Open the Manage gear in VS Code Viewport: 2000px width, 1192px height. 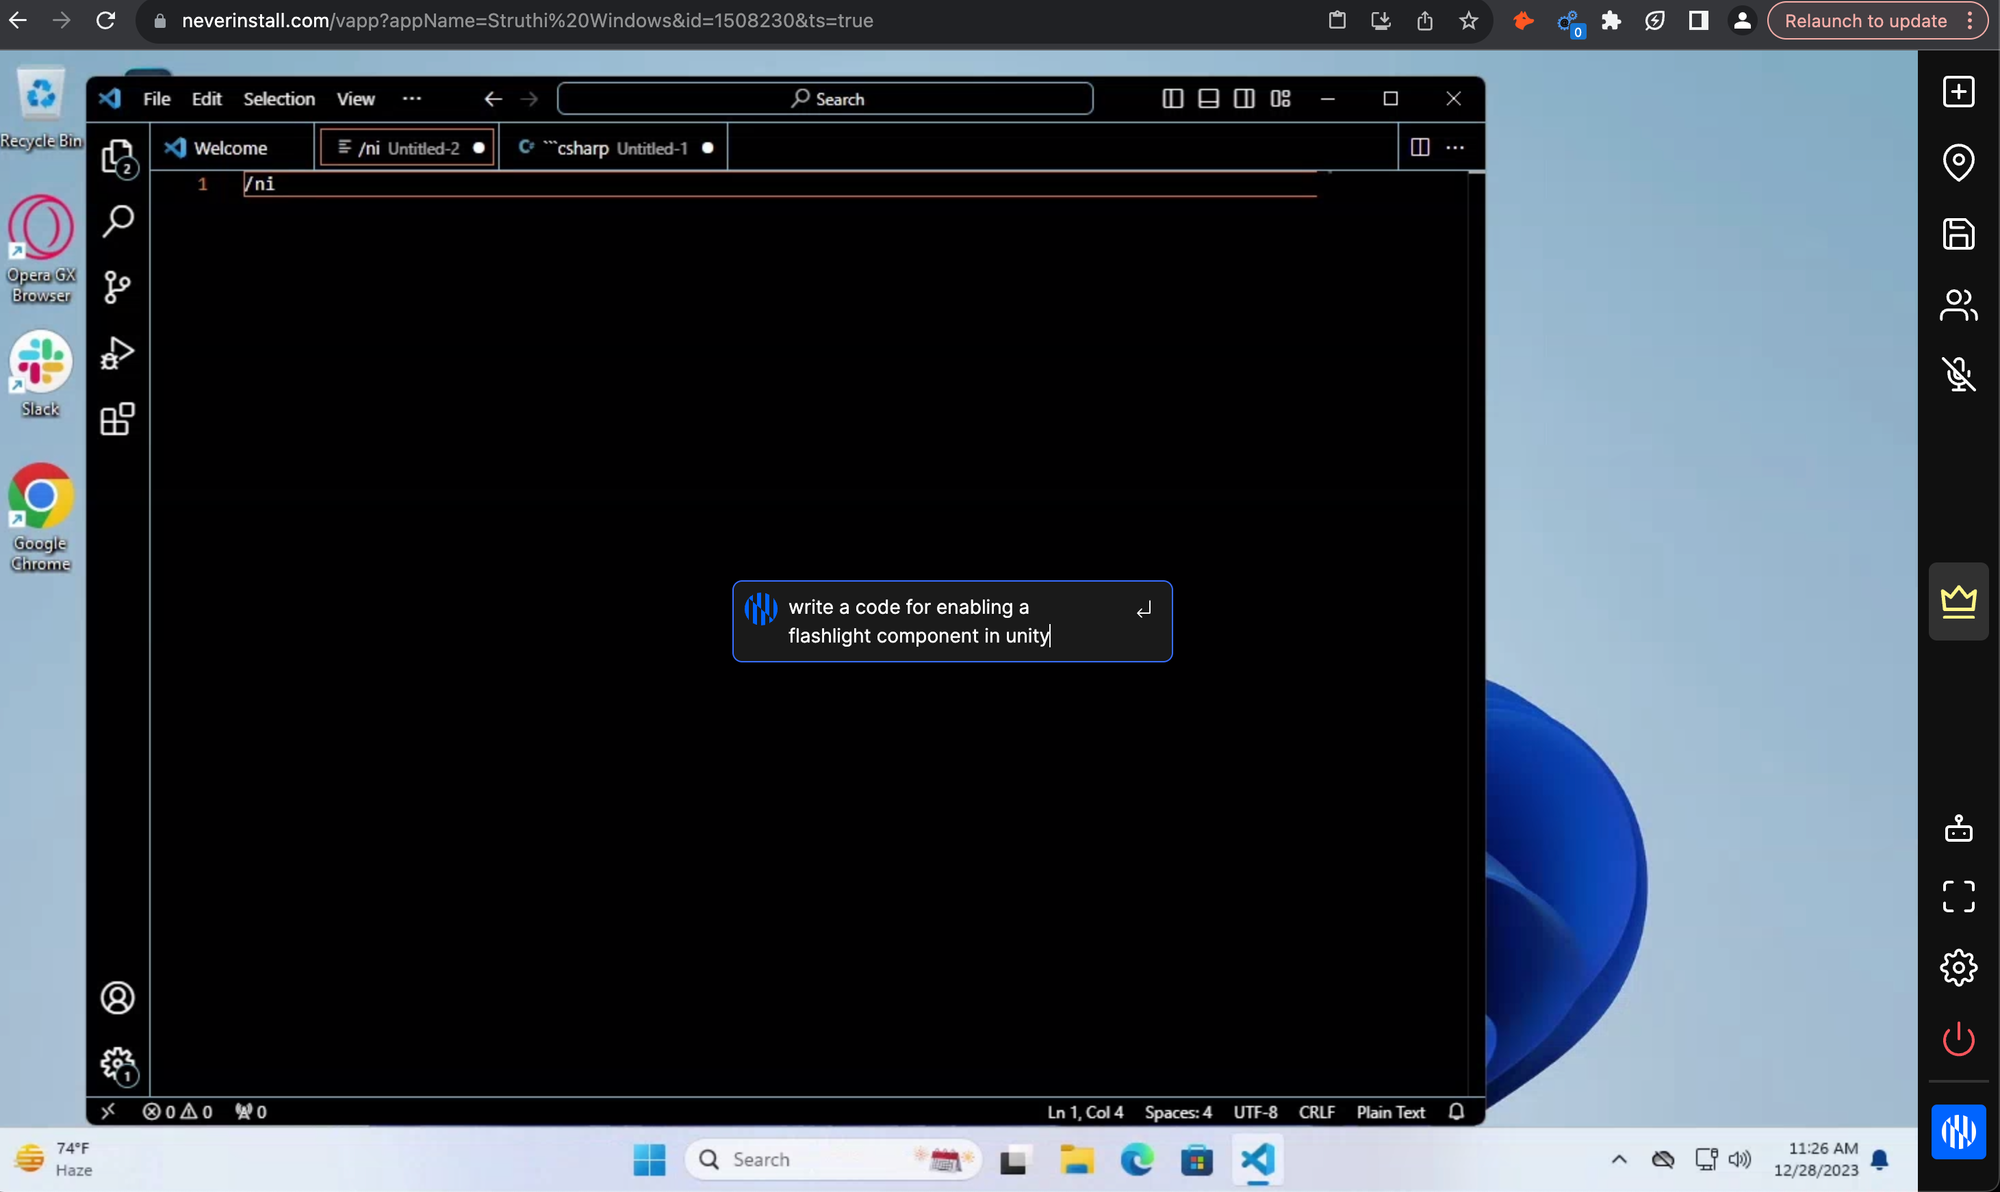coord(117,1063)
